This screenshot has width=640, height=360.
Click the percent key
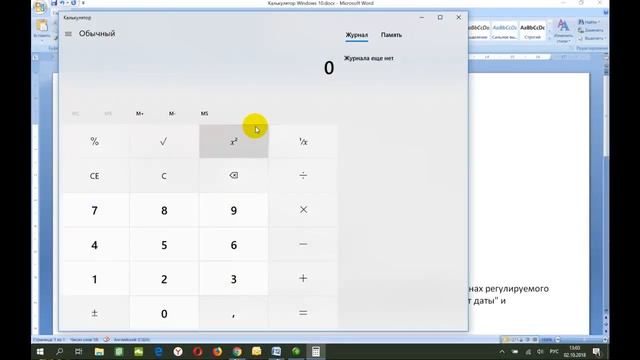point(95,141)
